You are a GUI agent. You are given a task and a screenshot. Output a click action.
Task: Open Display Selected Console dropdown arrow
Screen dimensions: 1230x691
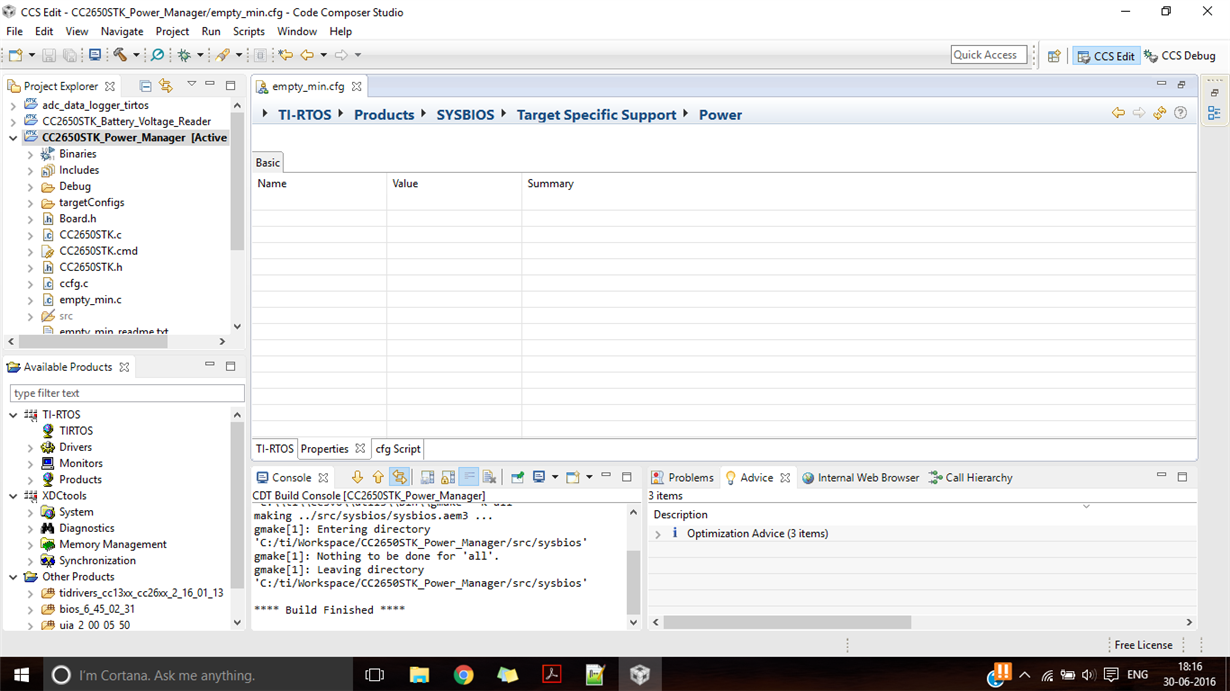click(555, 478)
